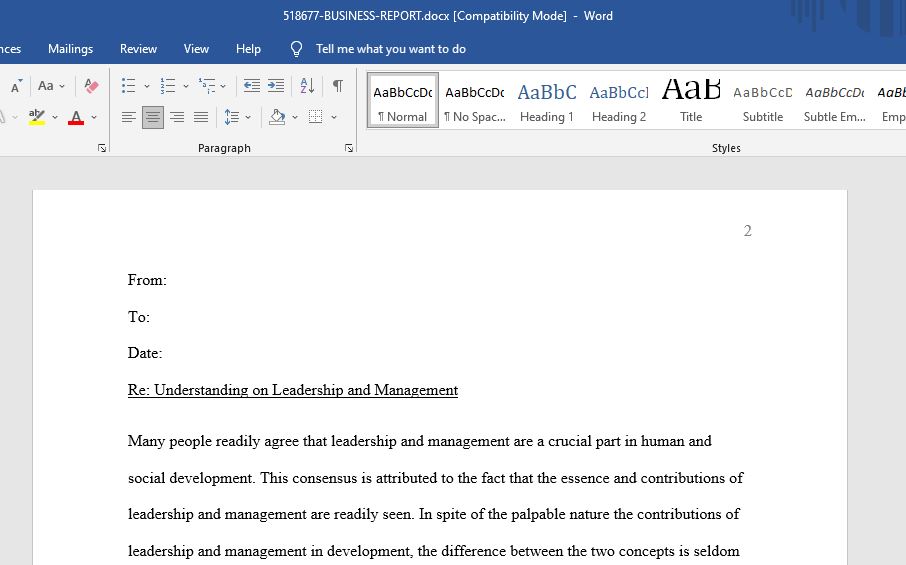Decrease the paragraph indent
Screen dimensions: 906x565
[x=251, y=86]
